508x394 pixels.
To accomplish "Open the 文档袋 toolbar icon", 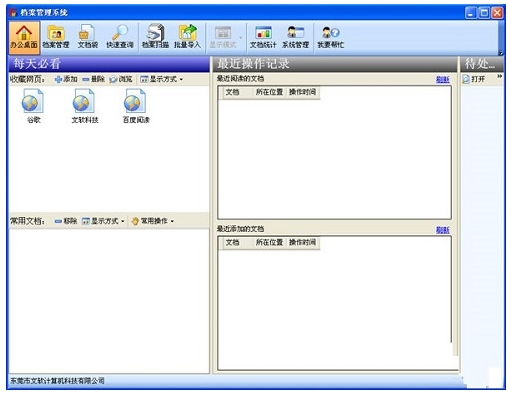I will tap(88, 37).
